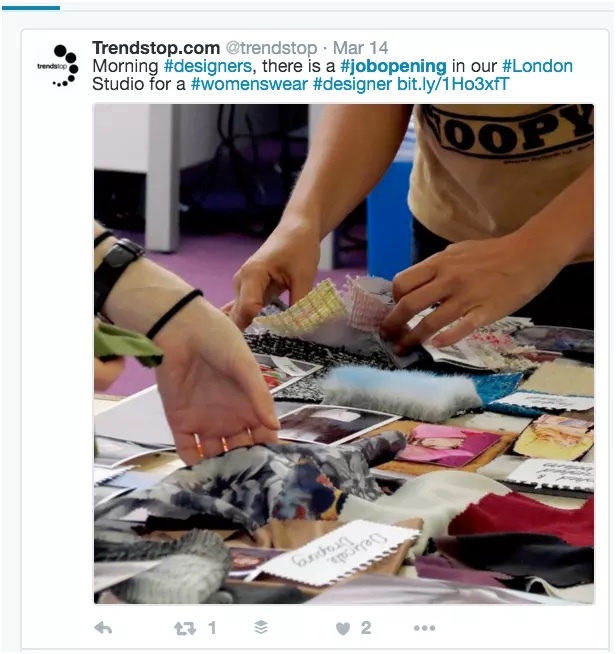Retweet this Trendstop tweet
The image size is (616, 654).
(x=185, y=628)
